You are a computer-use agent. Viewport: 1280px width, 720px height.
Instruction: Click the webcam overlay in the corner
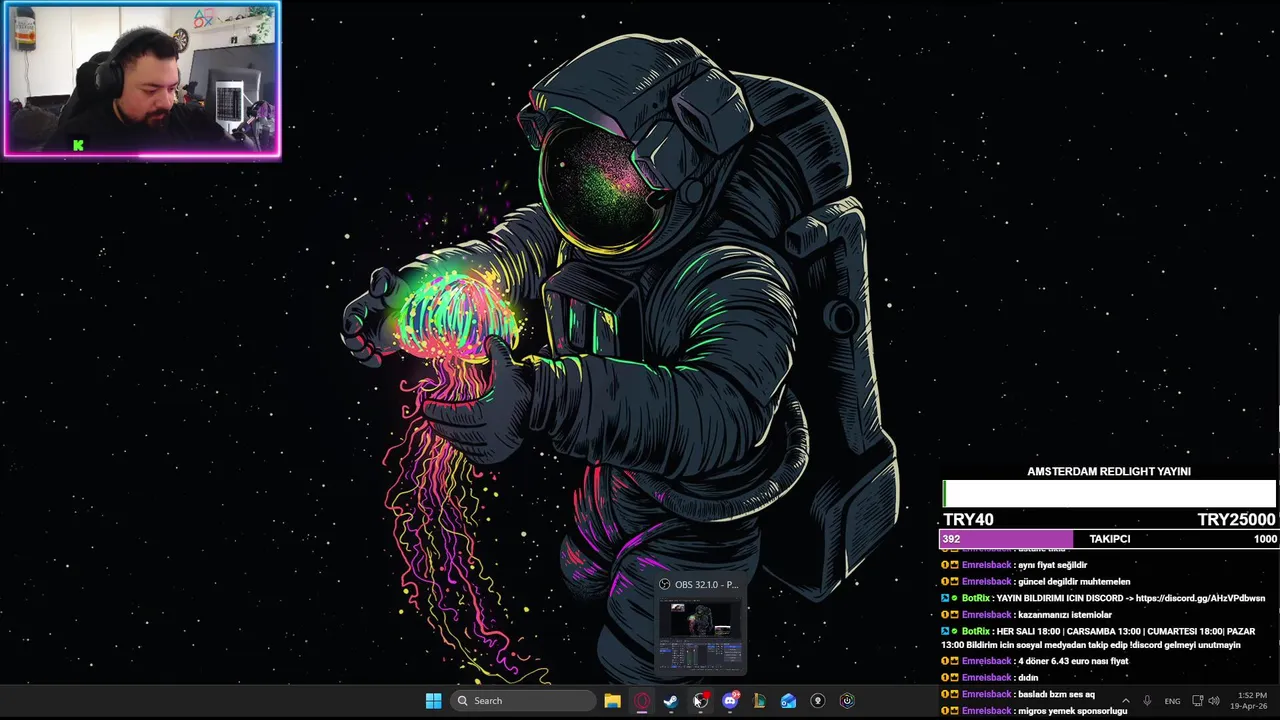pyautogui.click(x=142, y=80)
